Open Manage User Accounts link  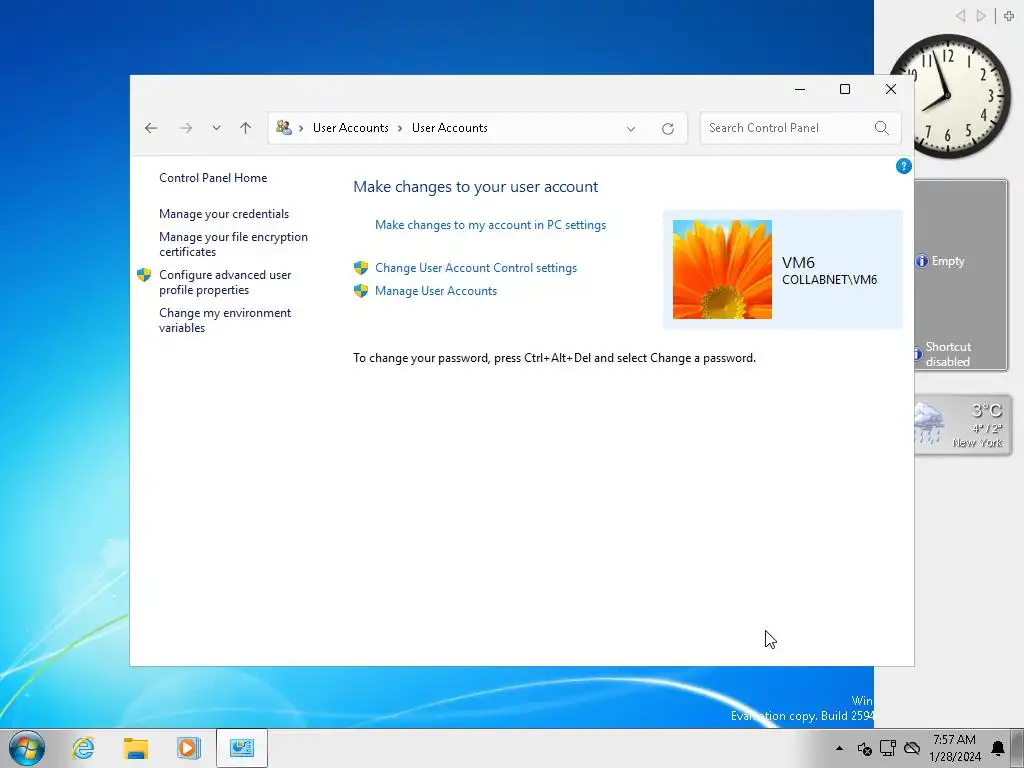pyautogui.click(x=436, y=291)
